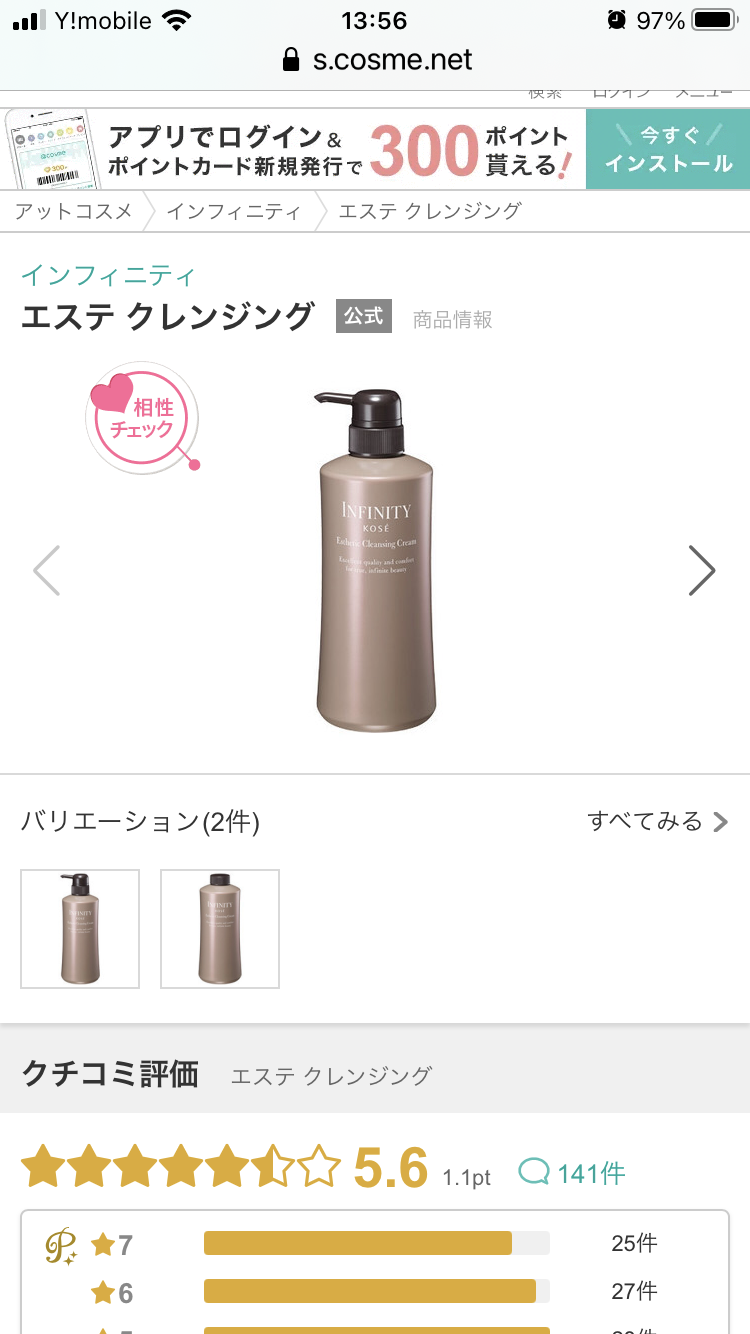Open the アットコスメ breadcrumb
Image resolution: width=750 pixels, height=1334 pixels.
pyautogui.click(x=73, y=211)
